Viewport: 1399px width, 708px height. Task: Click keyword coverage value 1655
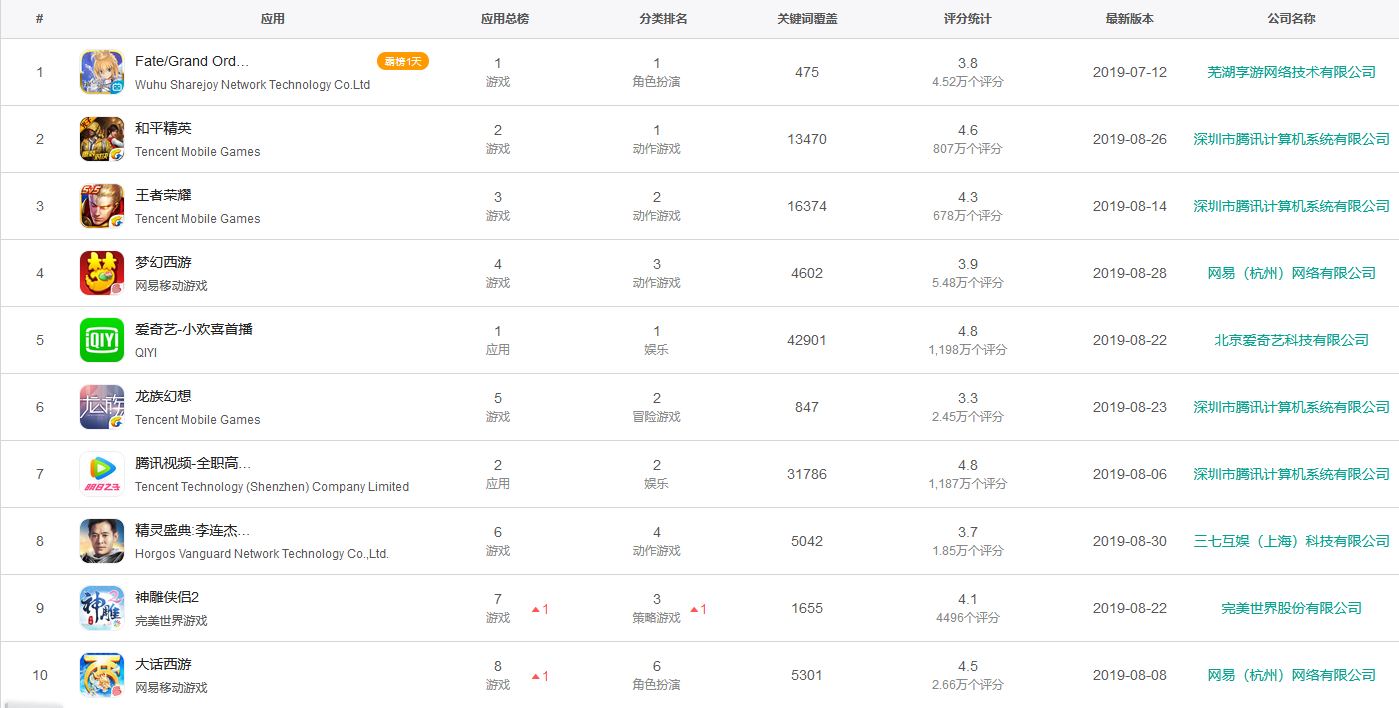(x=807, y=608)
